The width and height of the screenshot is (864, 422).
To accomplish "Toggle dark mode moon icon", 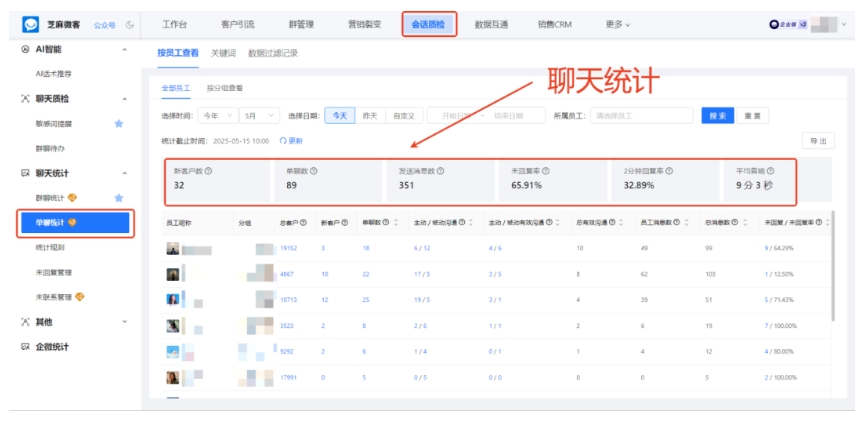I will coord(129,25).
